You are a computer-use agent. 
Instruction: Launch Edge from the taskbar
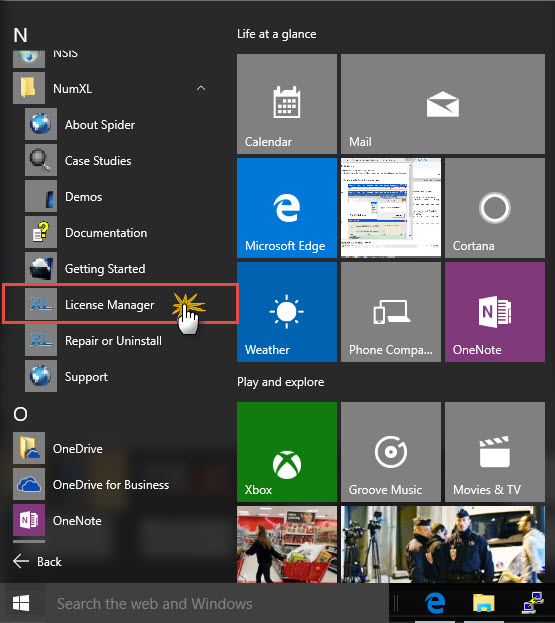435,603
